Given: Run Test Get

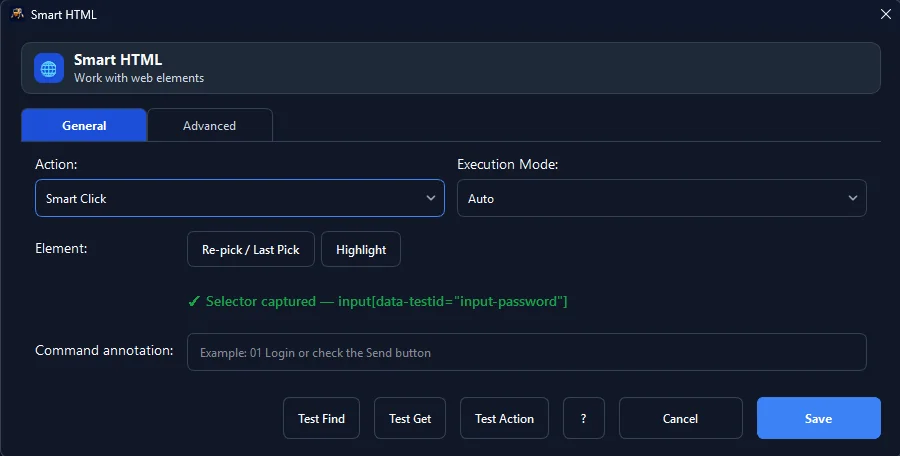Looking at the screenshot, I should (410, 418).
